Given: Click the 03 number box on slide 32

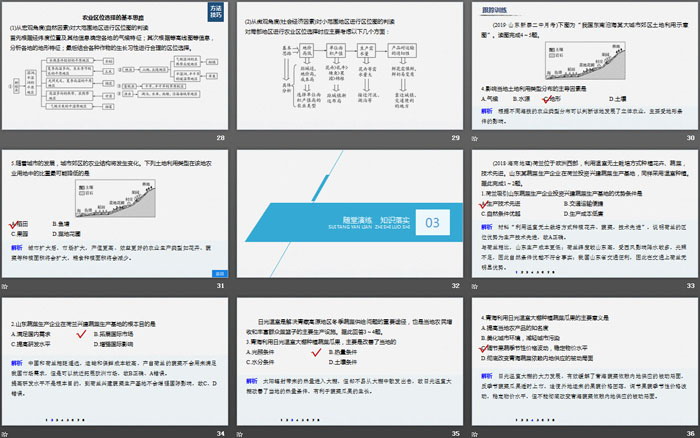Looking at the screenshot, I should [432, 222].
